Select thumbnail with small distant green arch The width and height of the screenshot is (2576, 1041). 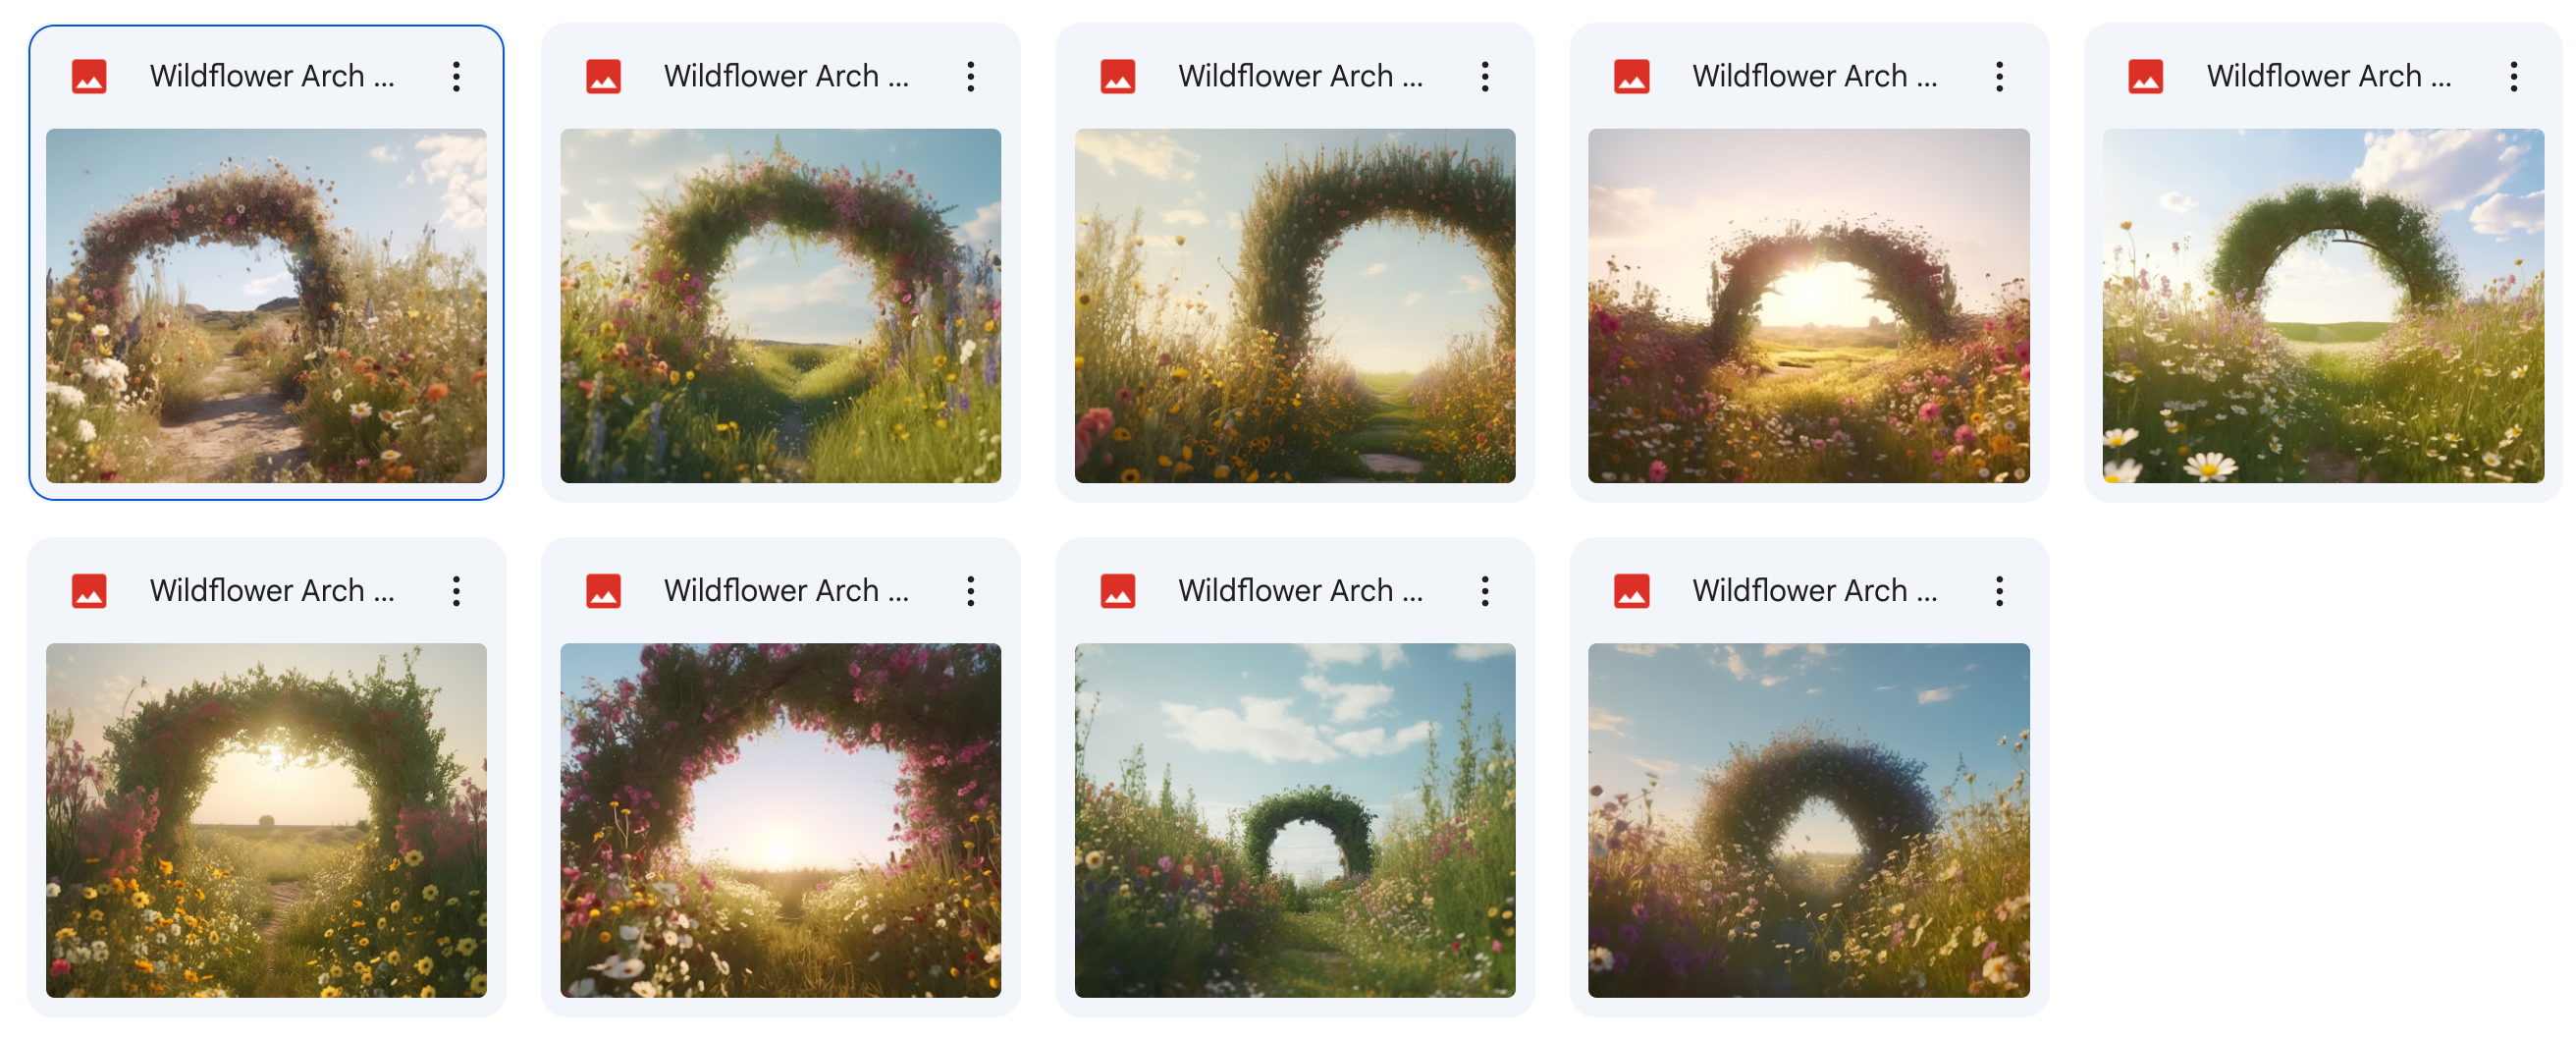tap(1294, 820)
